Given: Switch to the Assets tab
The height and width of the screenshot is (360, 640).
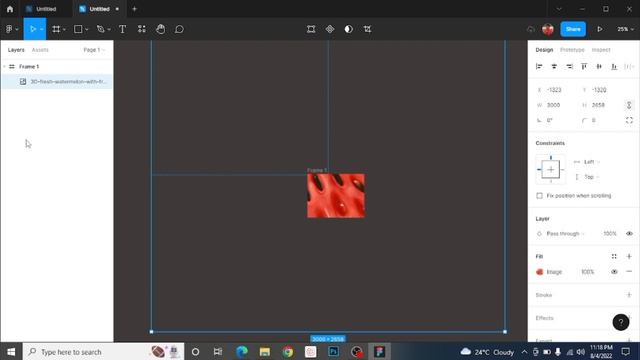Looking at the screenshot, I should [x=40, y=50].
